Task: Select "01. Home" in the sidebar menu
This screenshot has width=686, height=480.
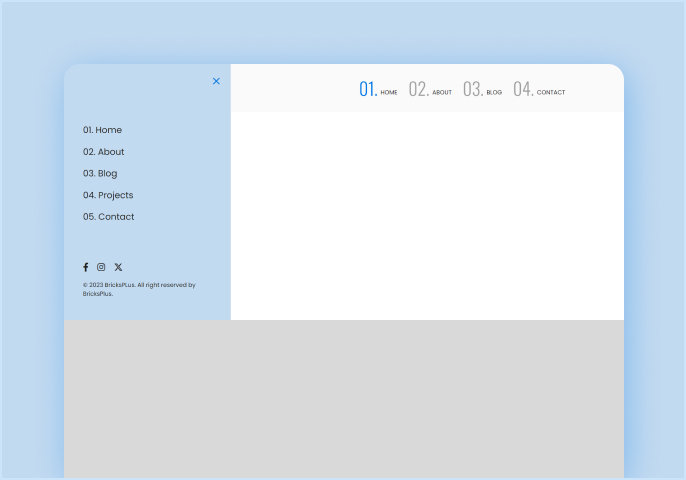Action: 102,130
